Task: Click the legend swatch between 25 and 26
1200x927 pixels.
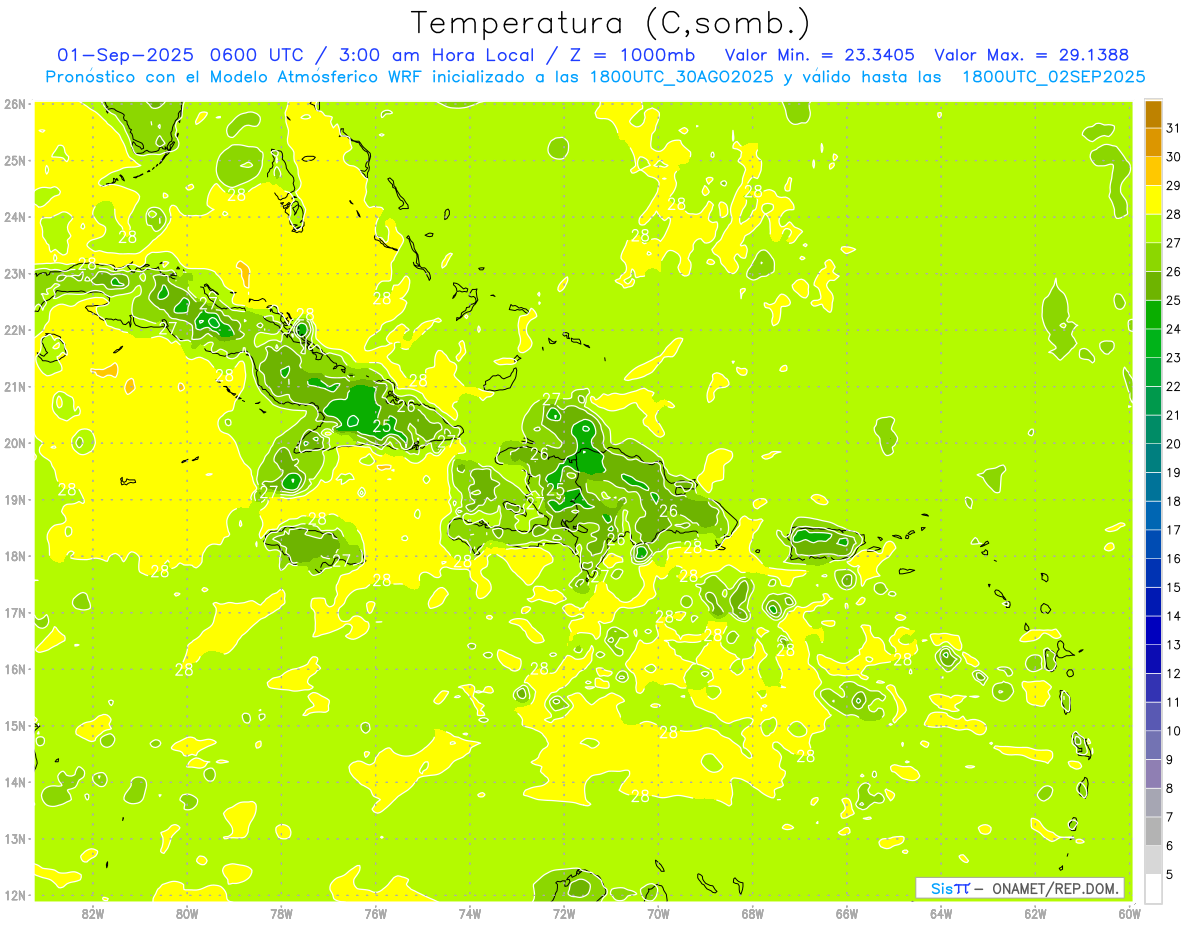Action: (x=1153, y=286)
